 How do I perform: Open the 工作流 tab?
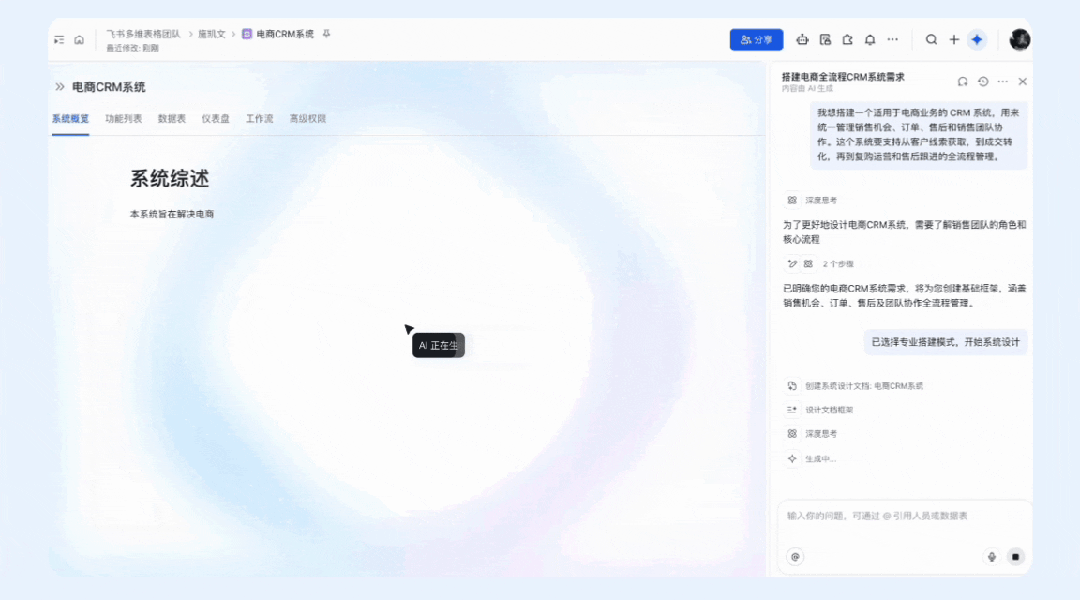[259, 118]
